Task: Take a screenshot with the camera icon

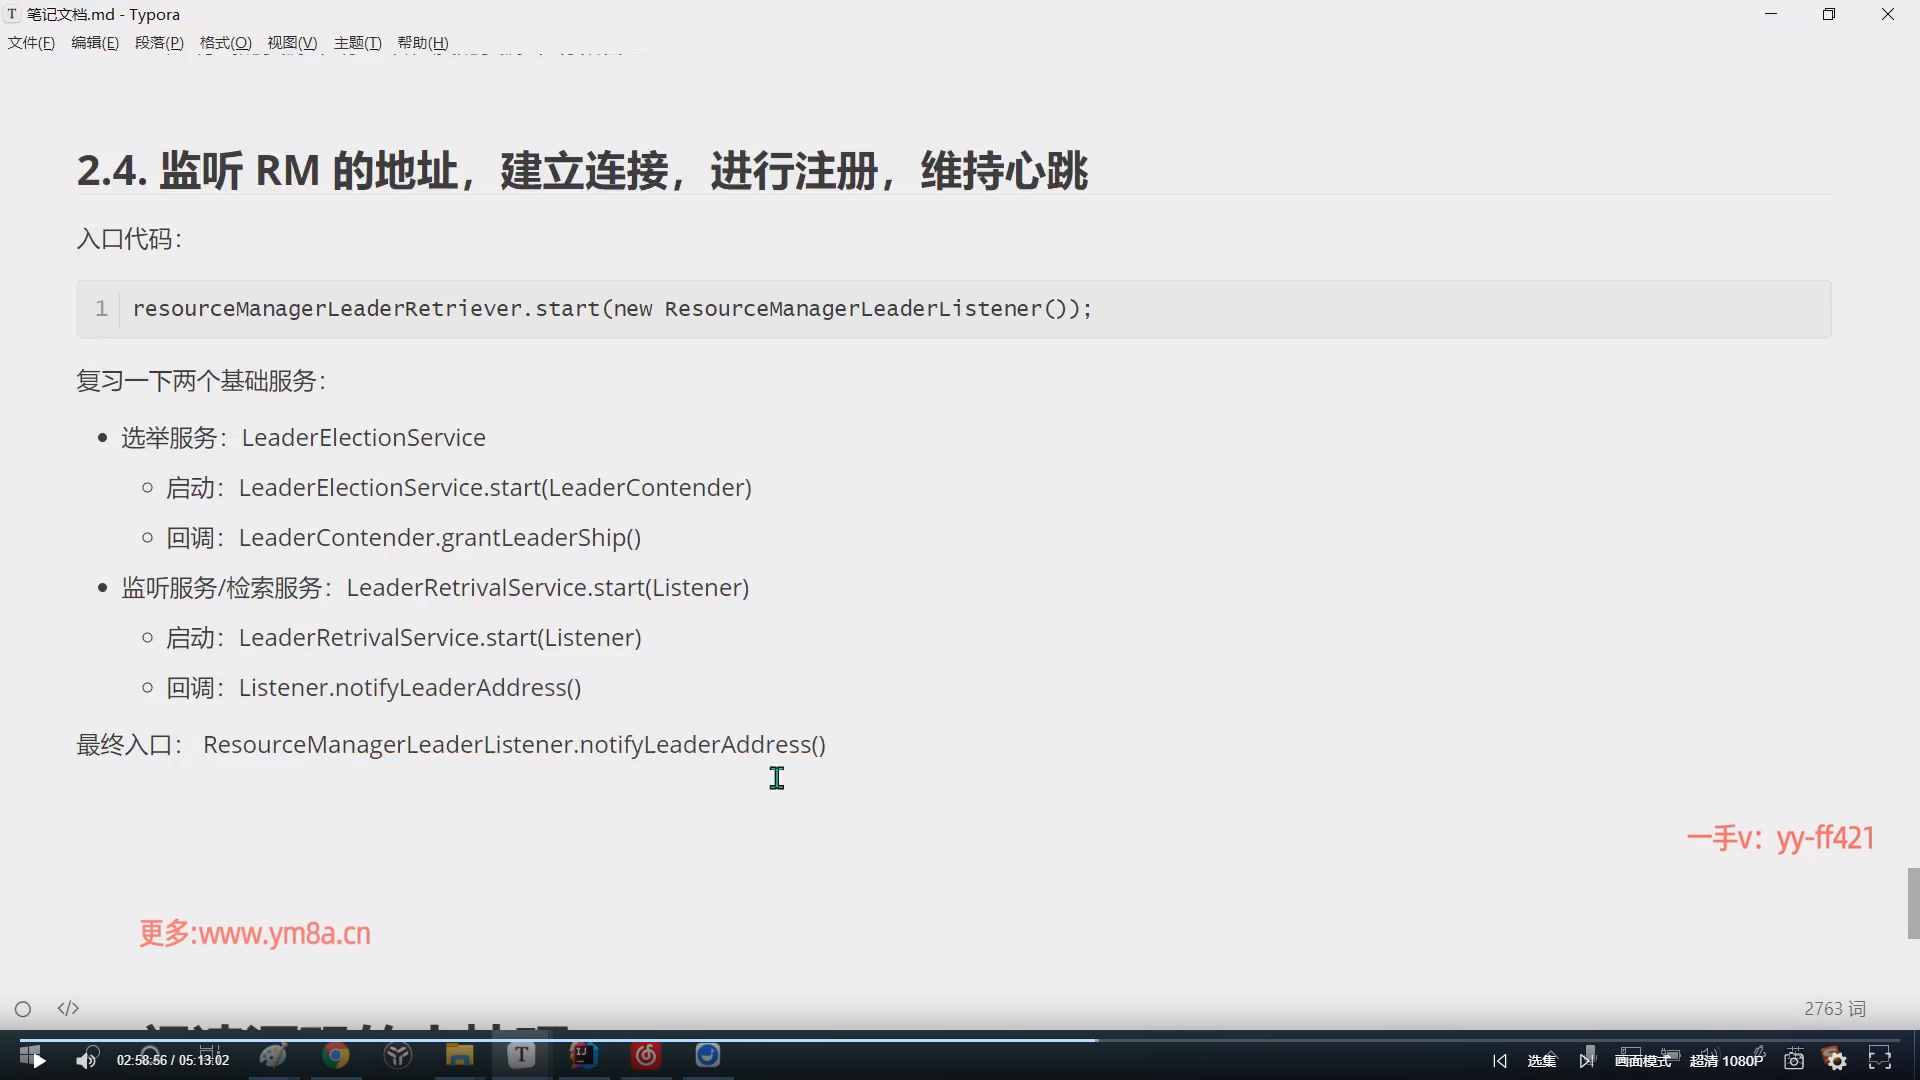Action: pos(1794,1060)
